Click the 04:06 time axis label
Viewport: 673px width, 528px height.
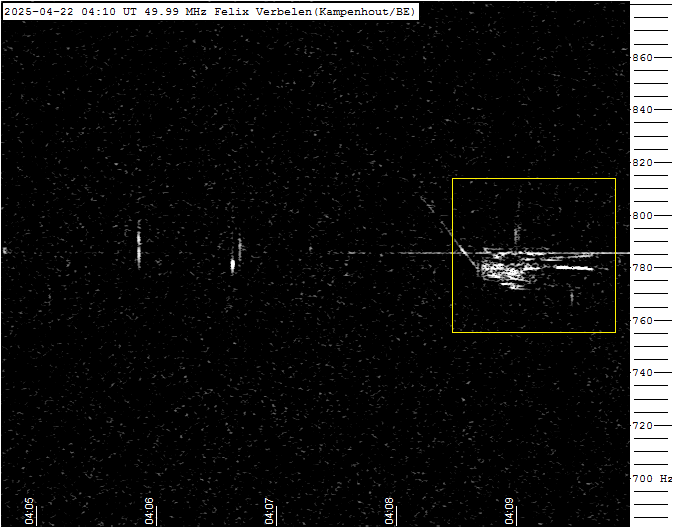tap(149, 511)
